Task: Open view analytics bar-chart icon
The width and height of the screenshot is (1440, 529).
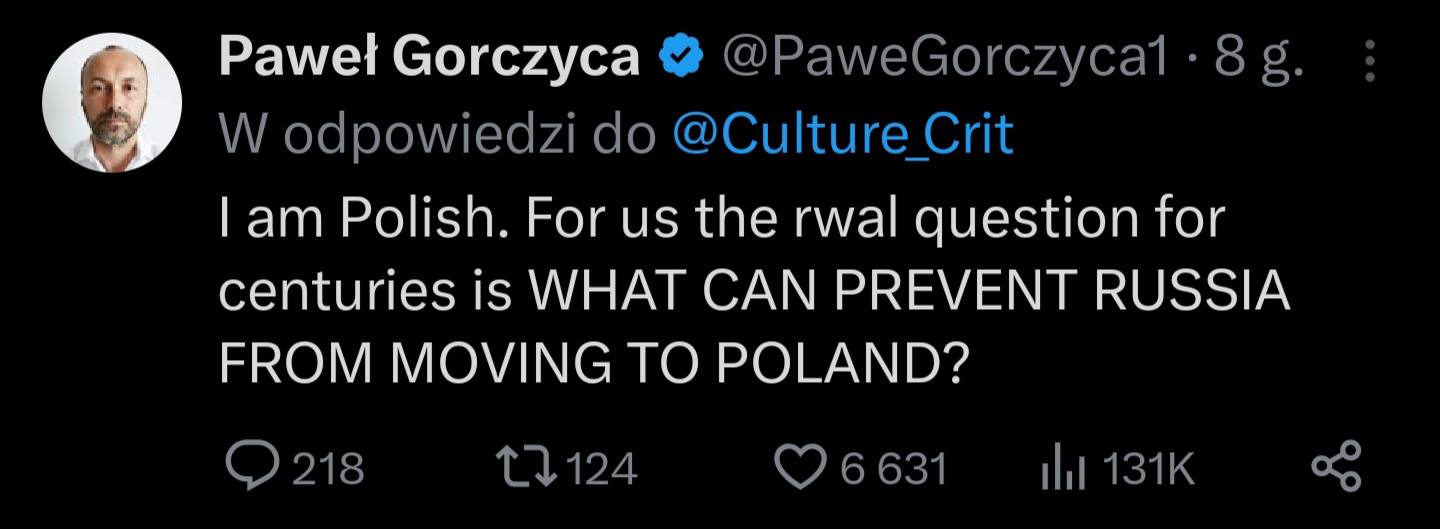Action: (x=1062, y=469)
